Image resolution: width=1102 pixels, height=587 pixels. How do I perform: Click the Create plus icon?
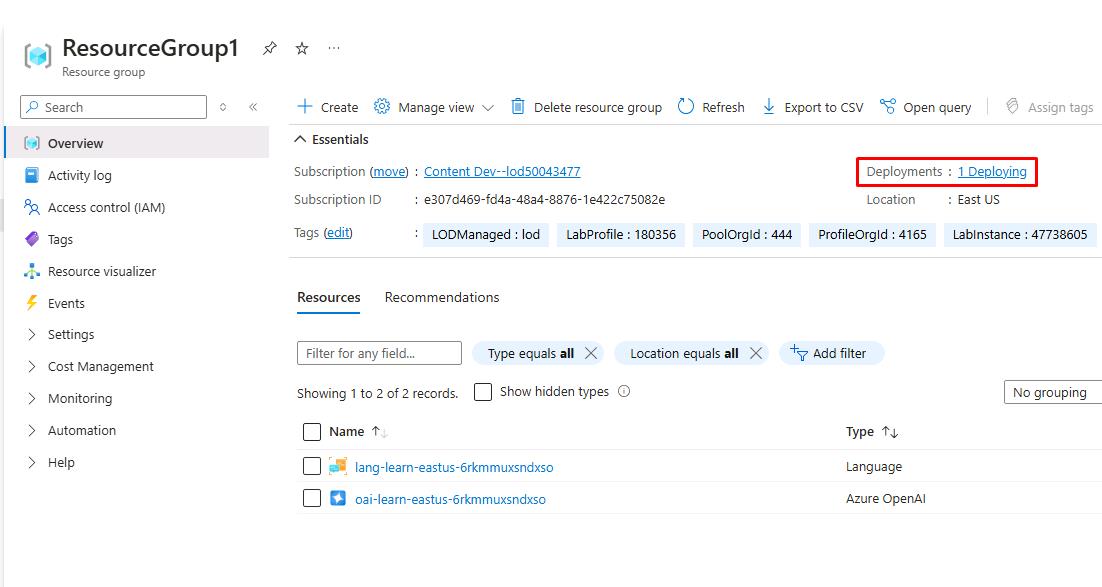[304, 106]
